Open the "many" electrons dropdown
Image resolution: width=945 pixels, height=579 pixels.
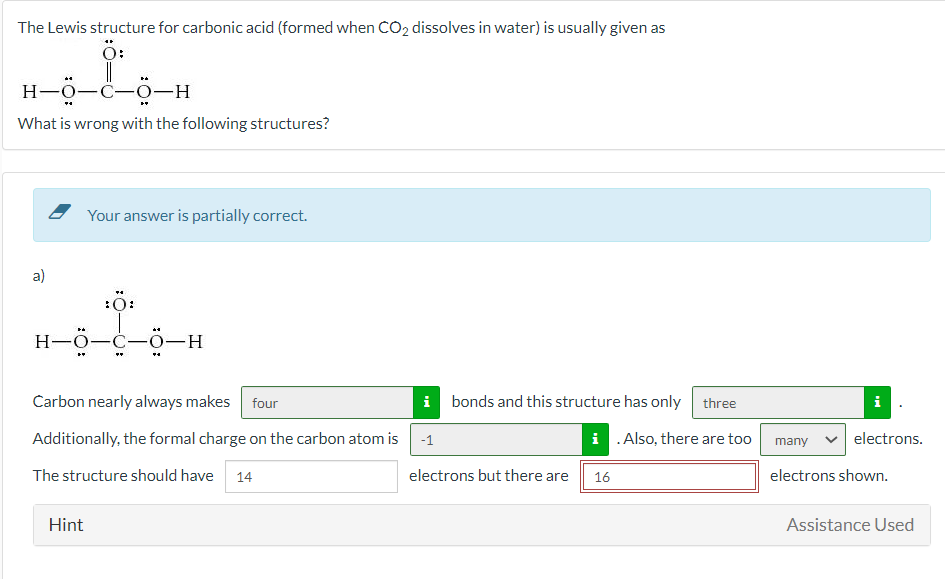(x=802, y=439)
